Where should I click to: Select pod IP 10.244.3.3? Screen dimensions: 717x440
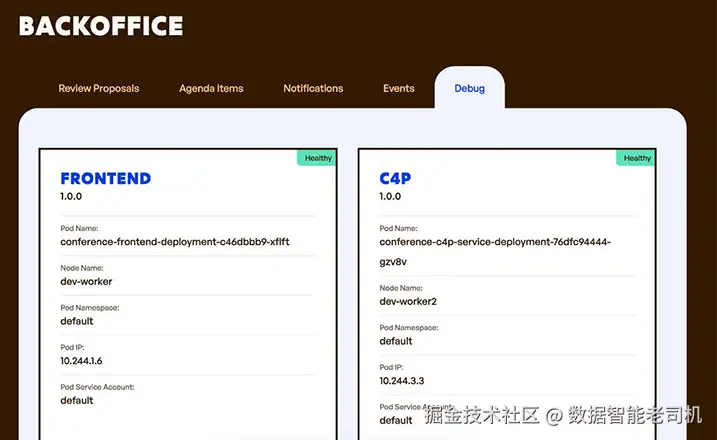pos(401,381)
